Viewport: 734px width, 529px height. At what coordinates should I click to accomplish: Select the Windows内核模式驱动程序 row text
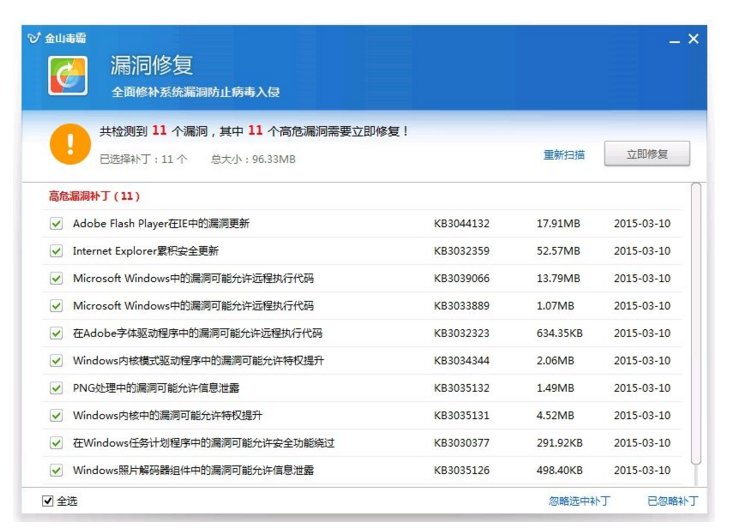[198, 360]
